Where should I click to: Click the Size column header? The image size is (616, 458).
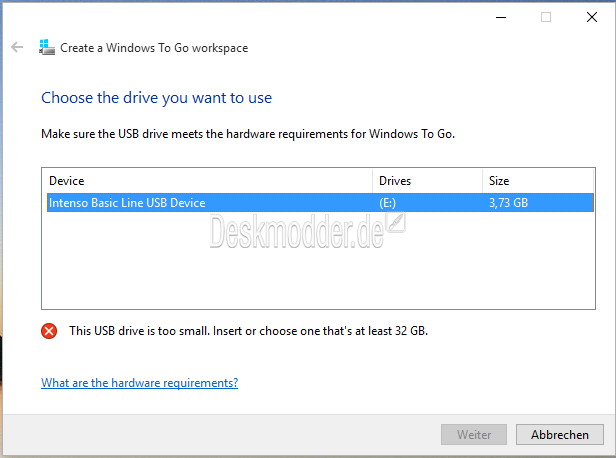pos(538,181)
